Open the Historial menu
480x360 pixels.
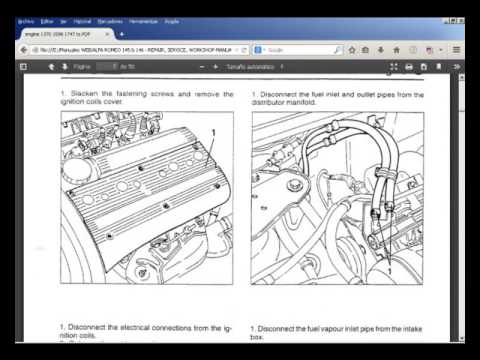82,22
